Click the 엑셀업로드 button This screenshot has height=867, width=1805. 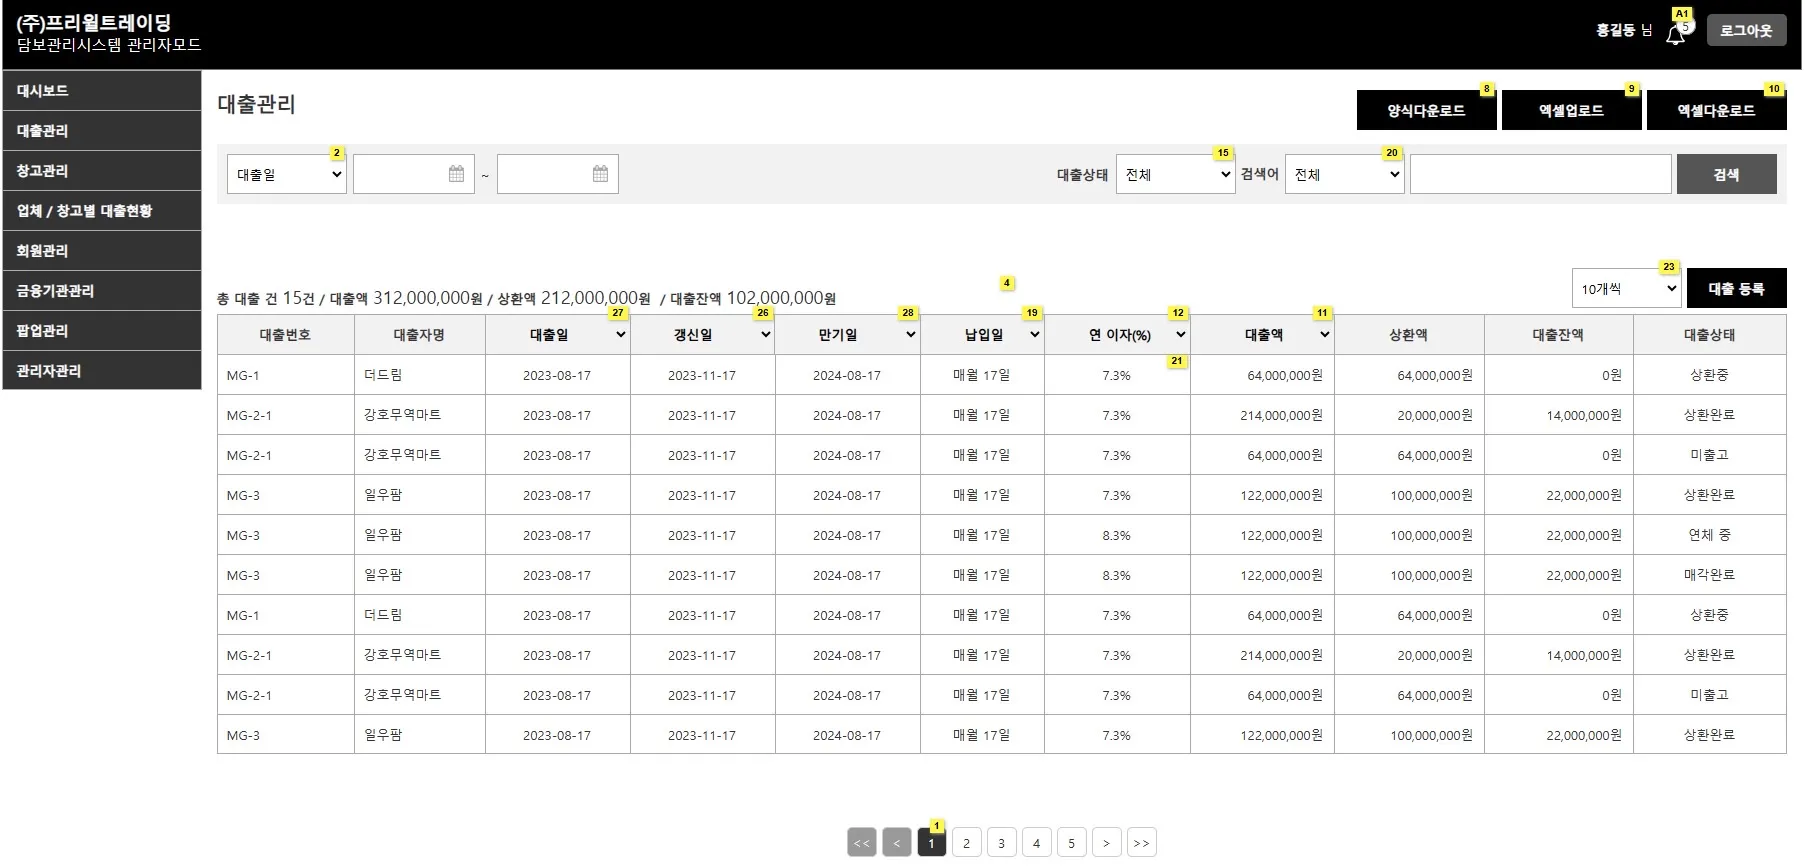click(x=1571, y=110)
